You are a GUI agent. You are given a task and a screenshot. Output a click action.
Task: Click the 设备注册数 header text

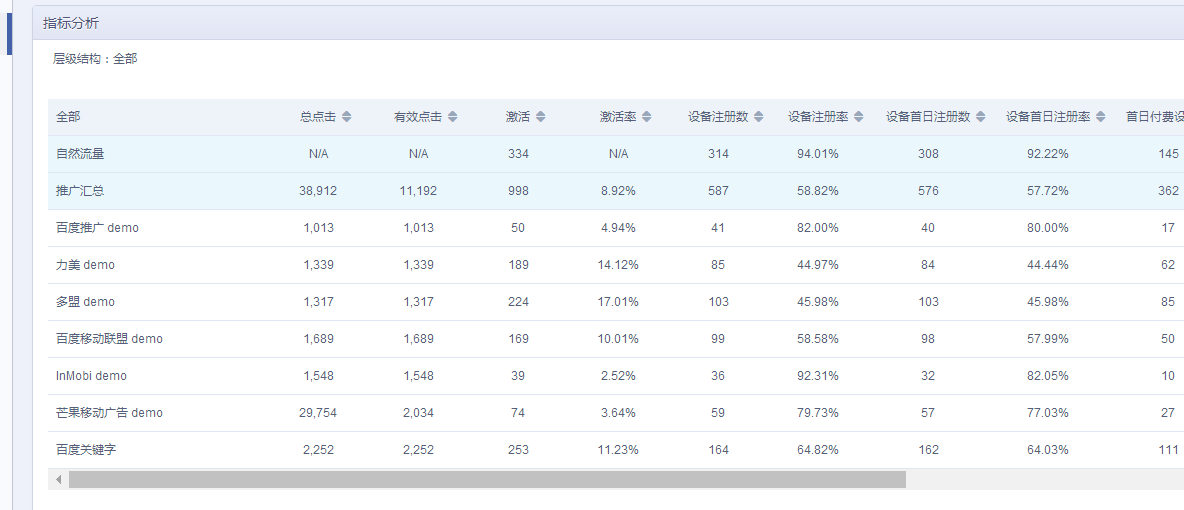pyautogui.click(x=718, y=117)
